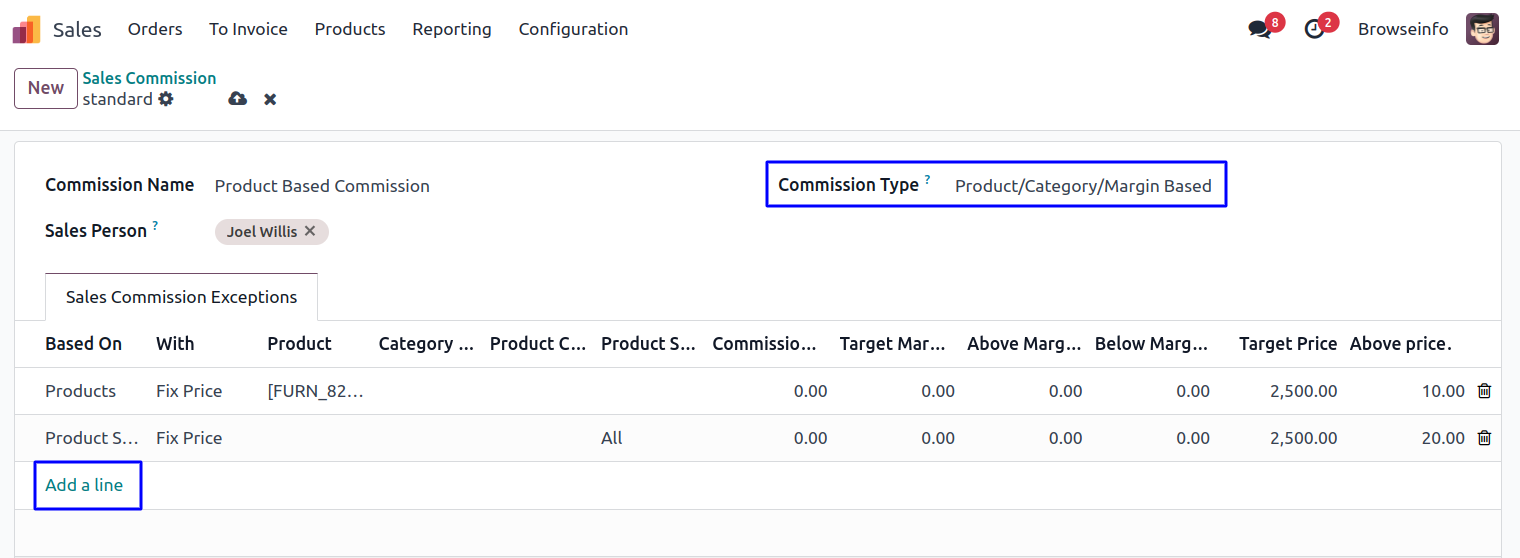1520x558 pixels.
Task: Click the Sales app logo icon
Action: click(26, 30)
